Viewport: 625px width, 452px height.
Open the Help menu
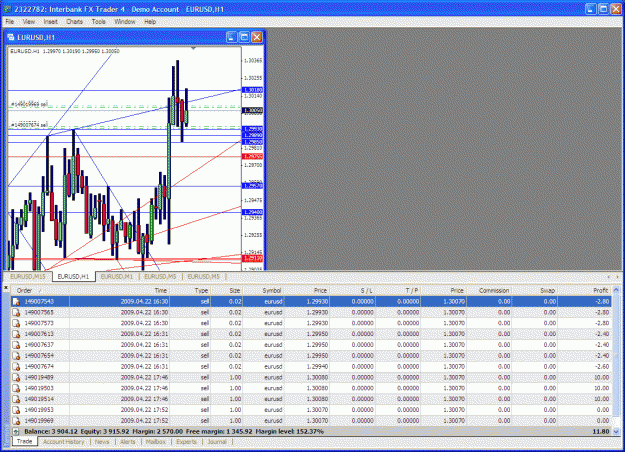point(150,22)
